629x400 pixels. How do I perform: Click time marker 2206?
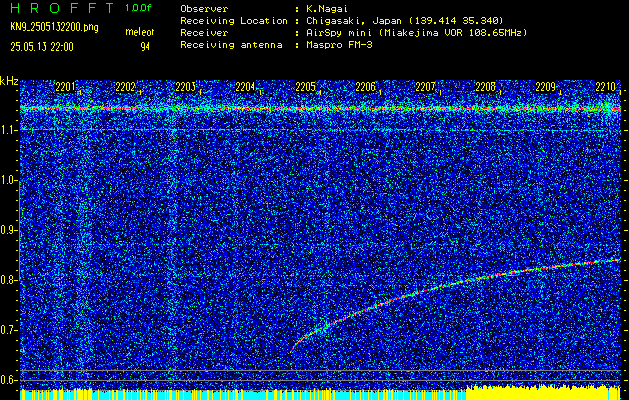click(x=365, y=87)
